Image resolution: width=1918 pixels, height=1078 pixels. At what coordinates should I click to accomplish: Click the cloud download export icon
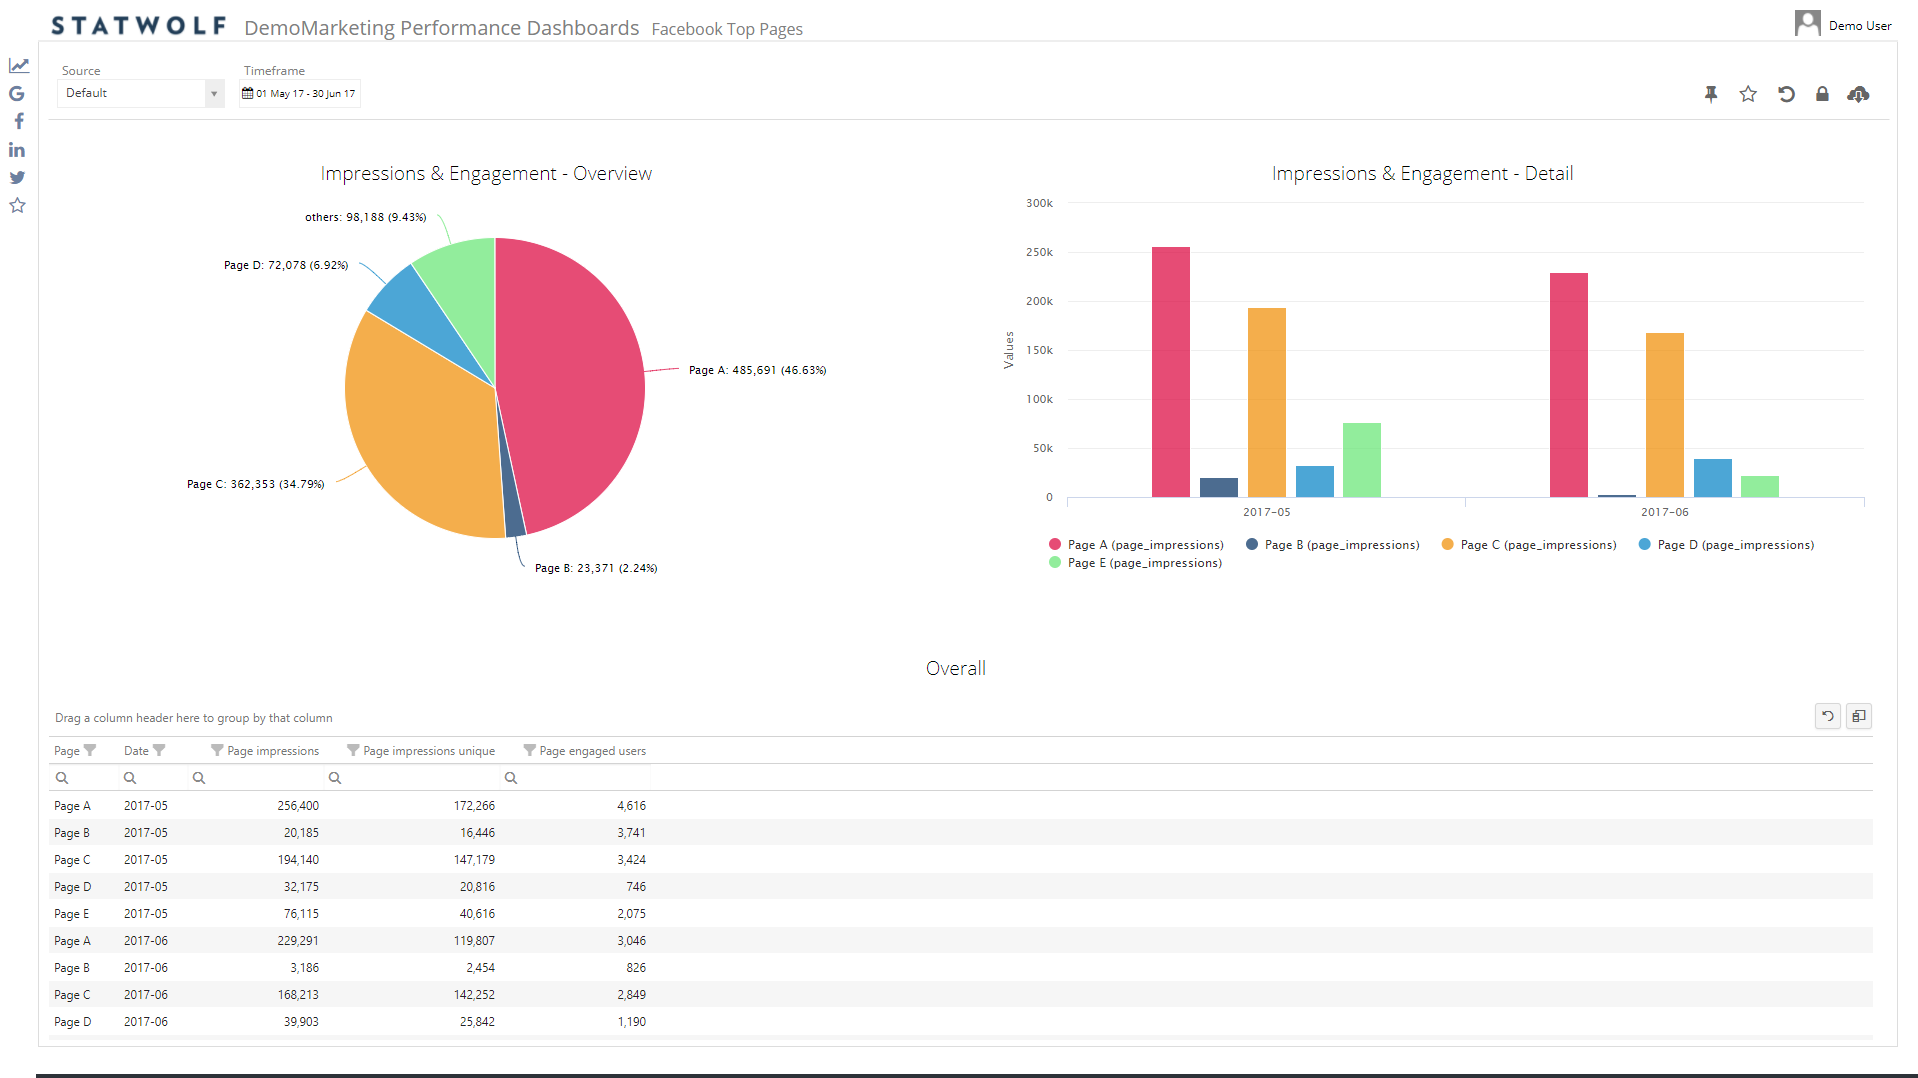(1858, 94)
